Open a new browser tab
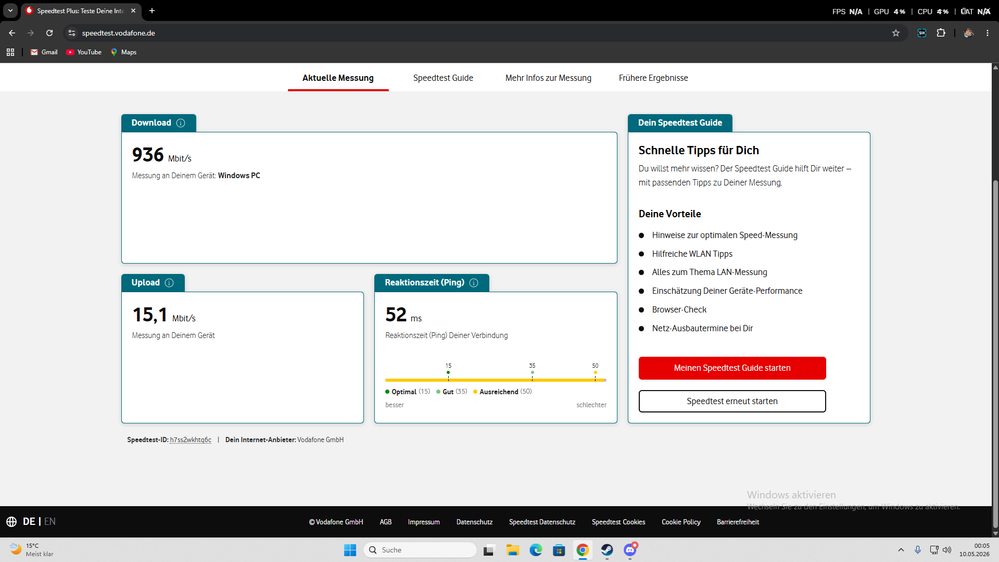 pos(152,11)
